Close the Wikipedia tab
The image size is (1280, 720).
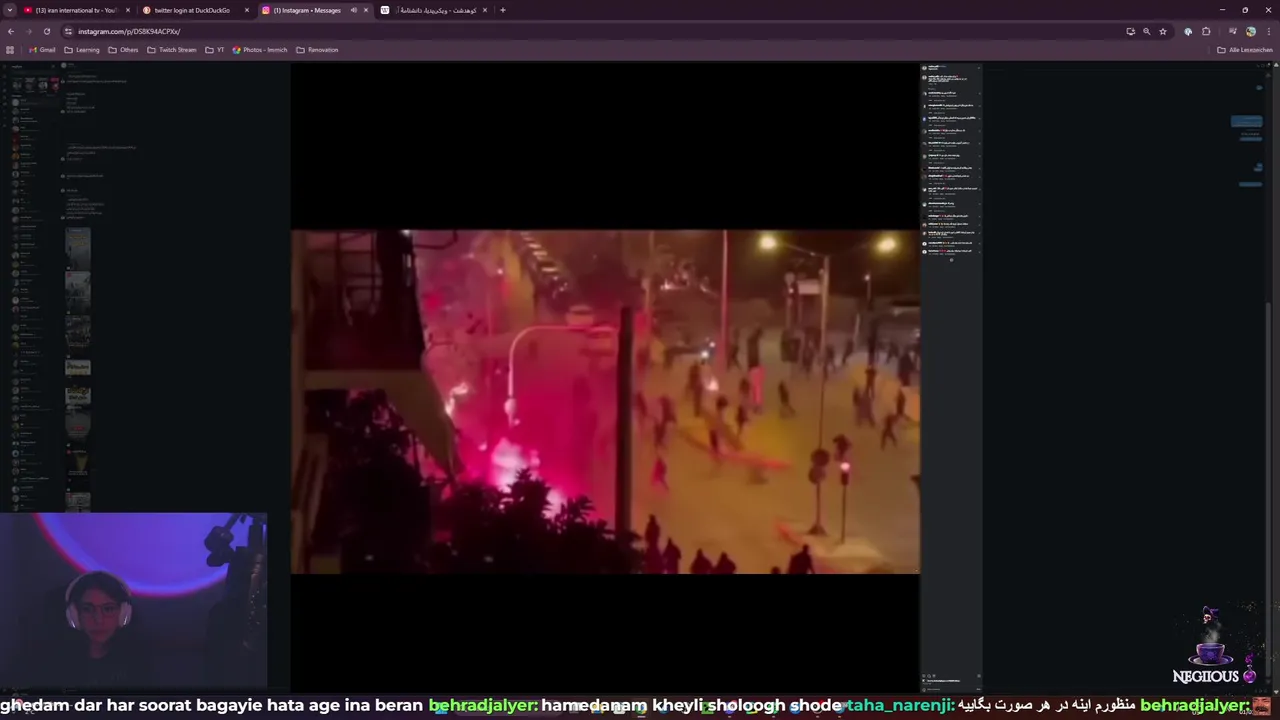coord(485,10)
